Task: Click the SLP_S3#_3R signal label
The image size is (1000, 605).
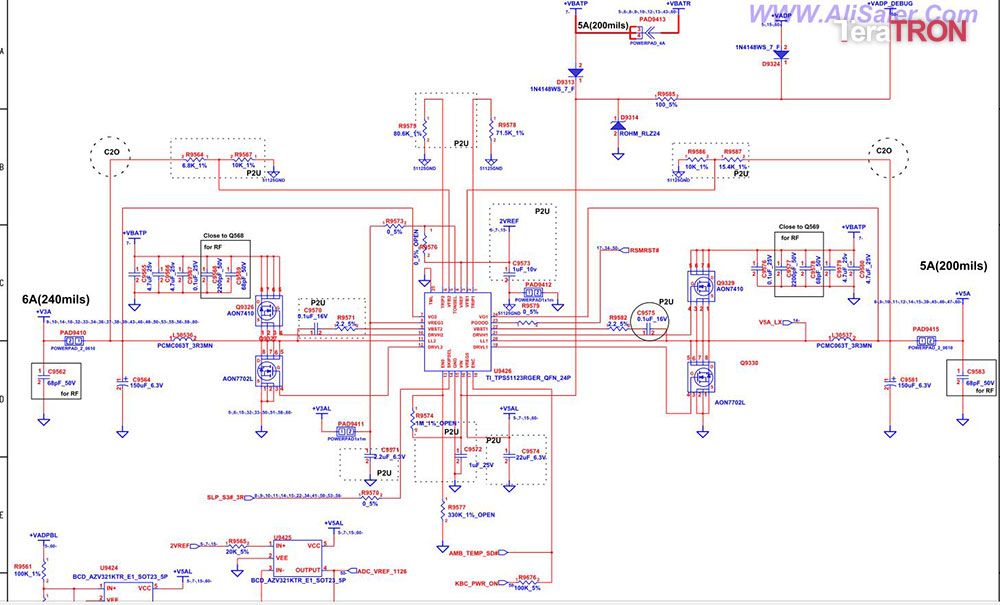Action: click(x=226, y=497)
